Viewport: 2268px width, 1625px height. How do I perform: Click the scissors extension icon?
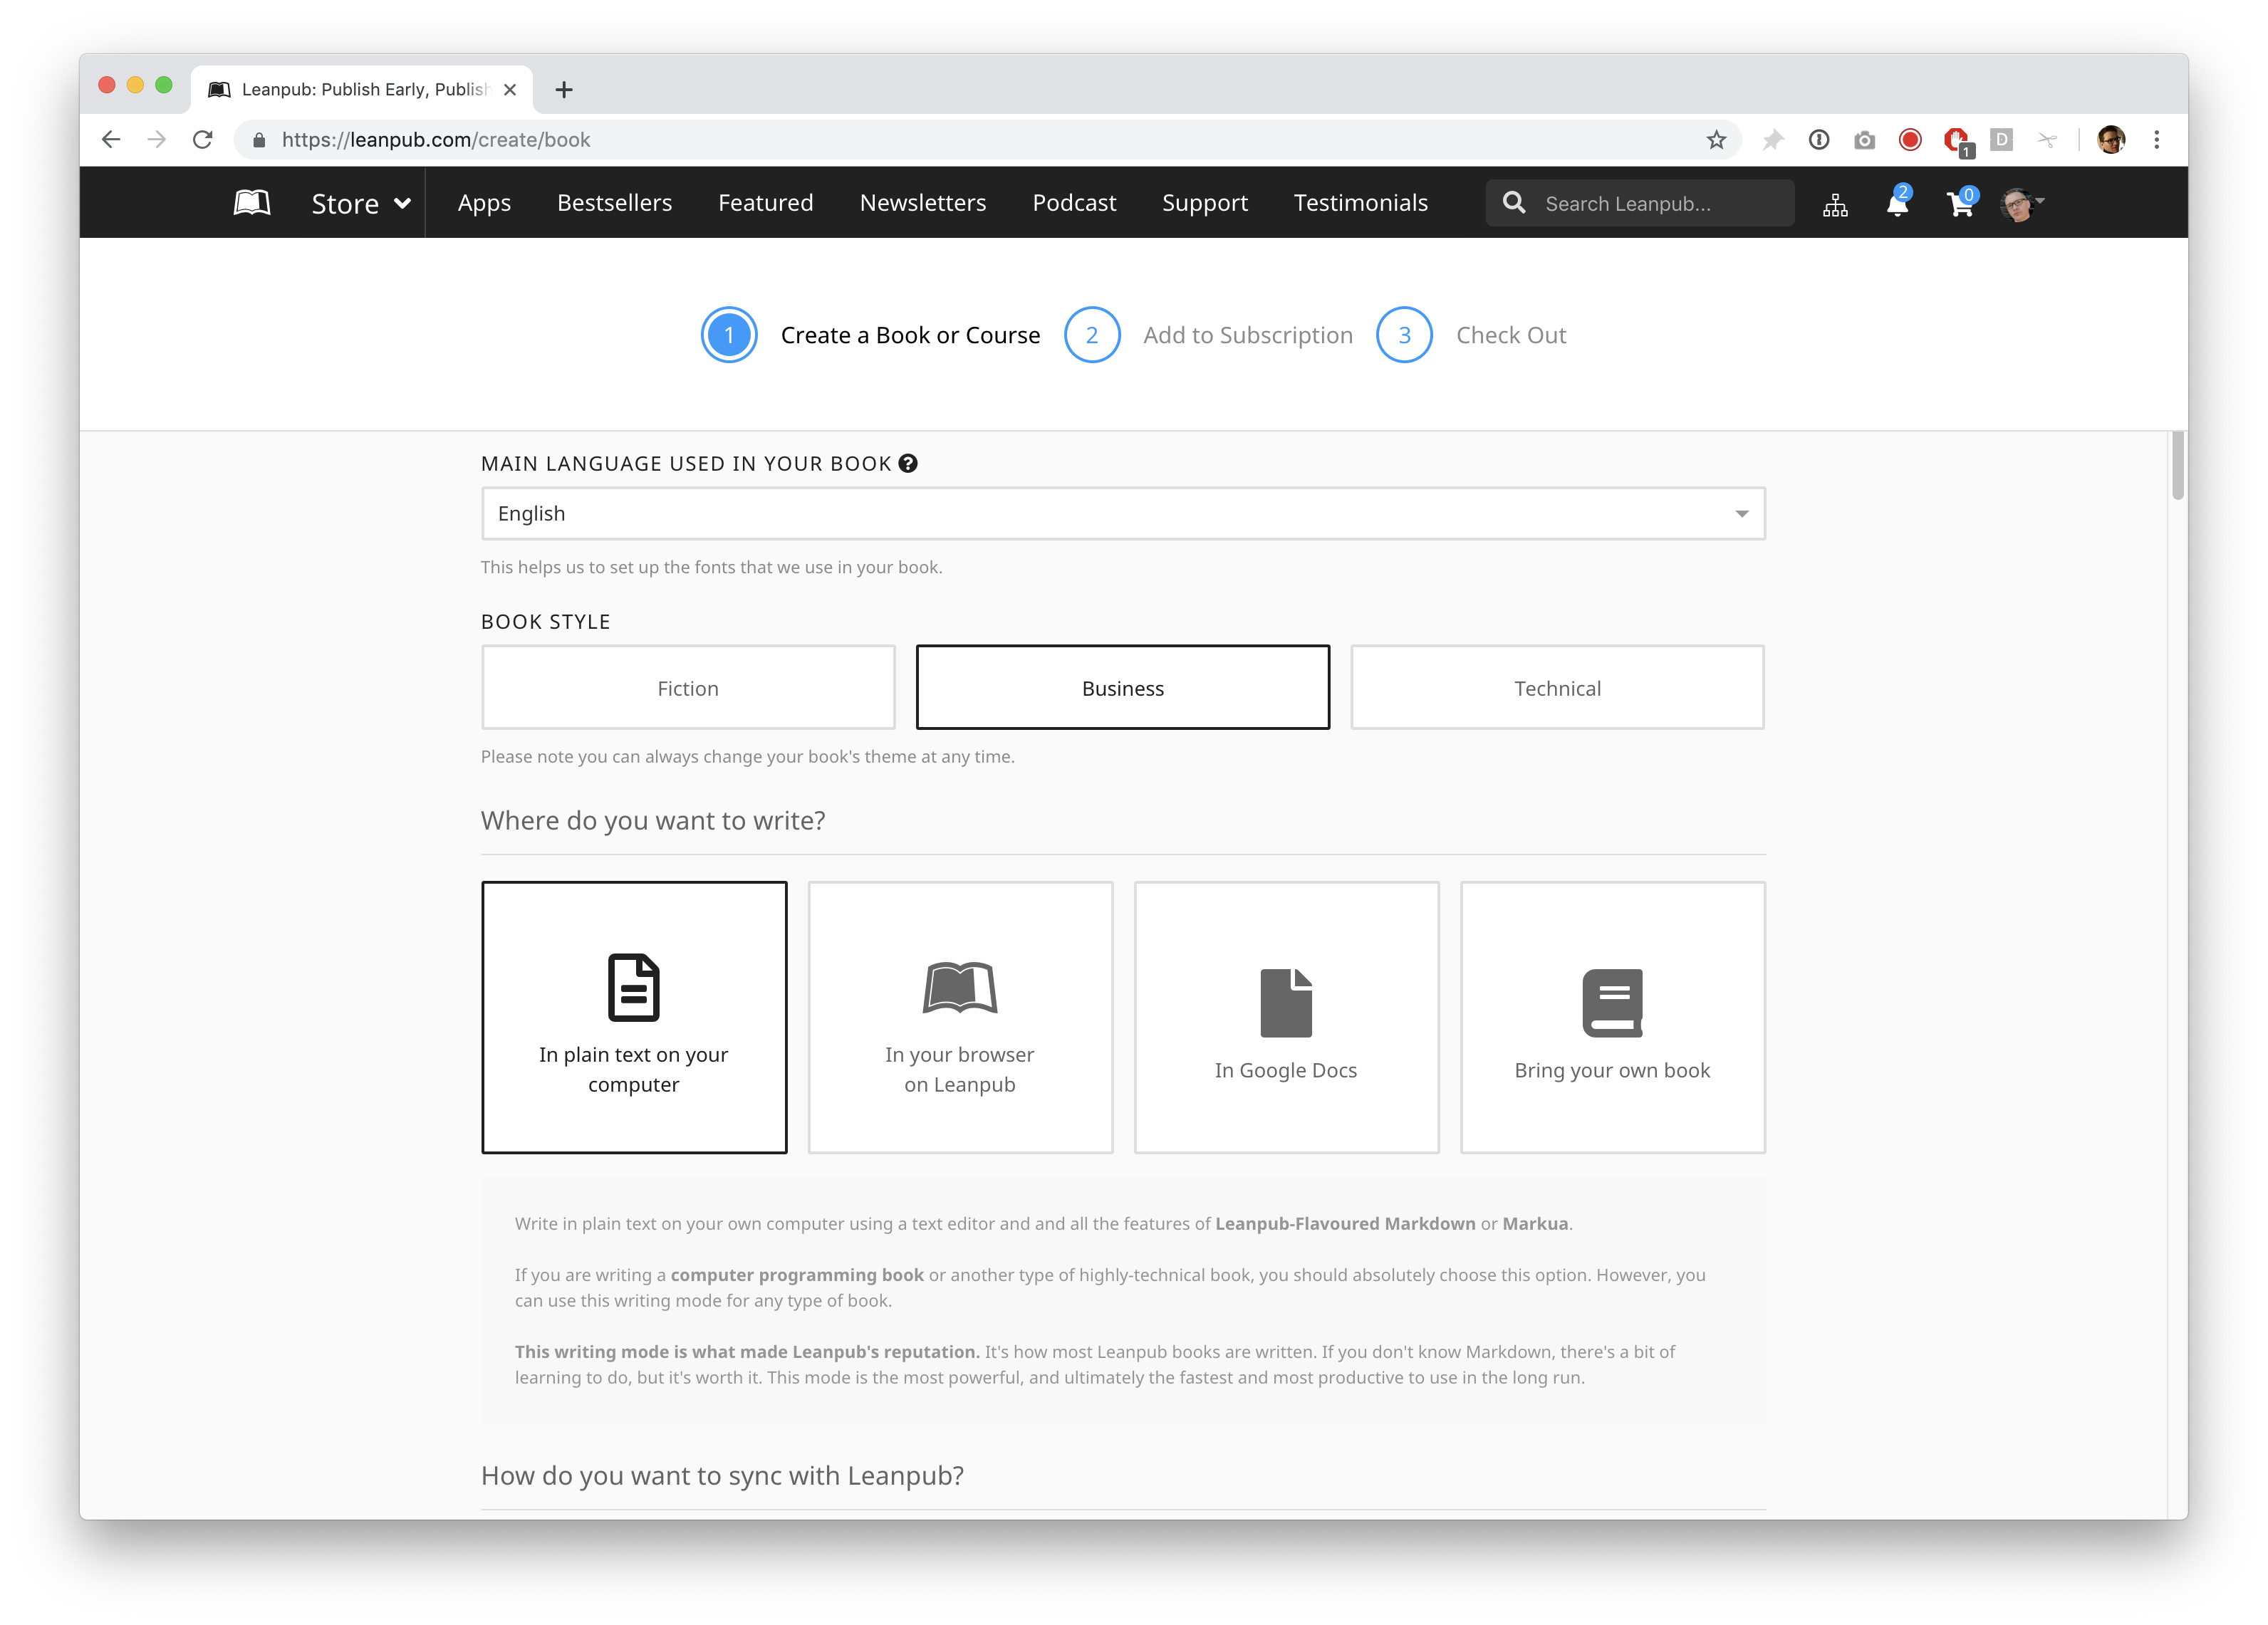2047,140
